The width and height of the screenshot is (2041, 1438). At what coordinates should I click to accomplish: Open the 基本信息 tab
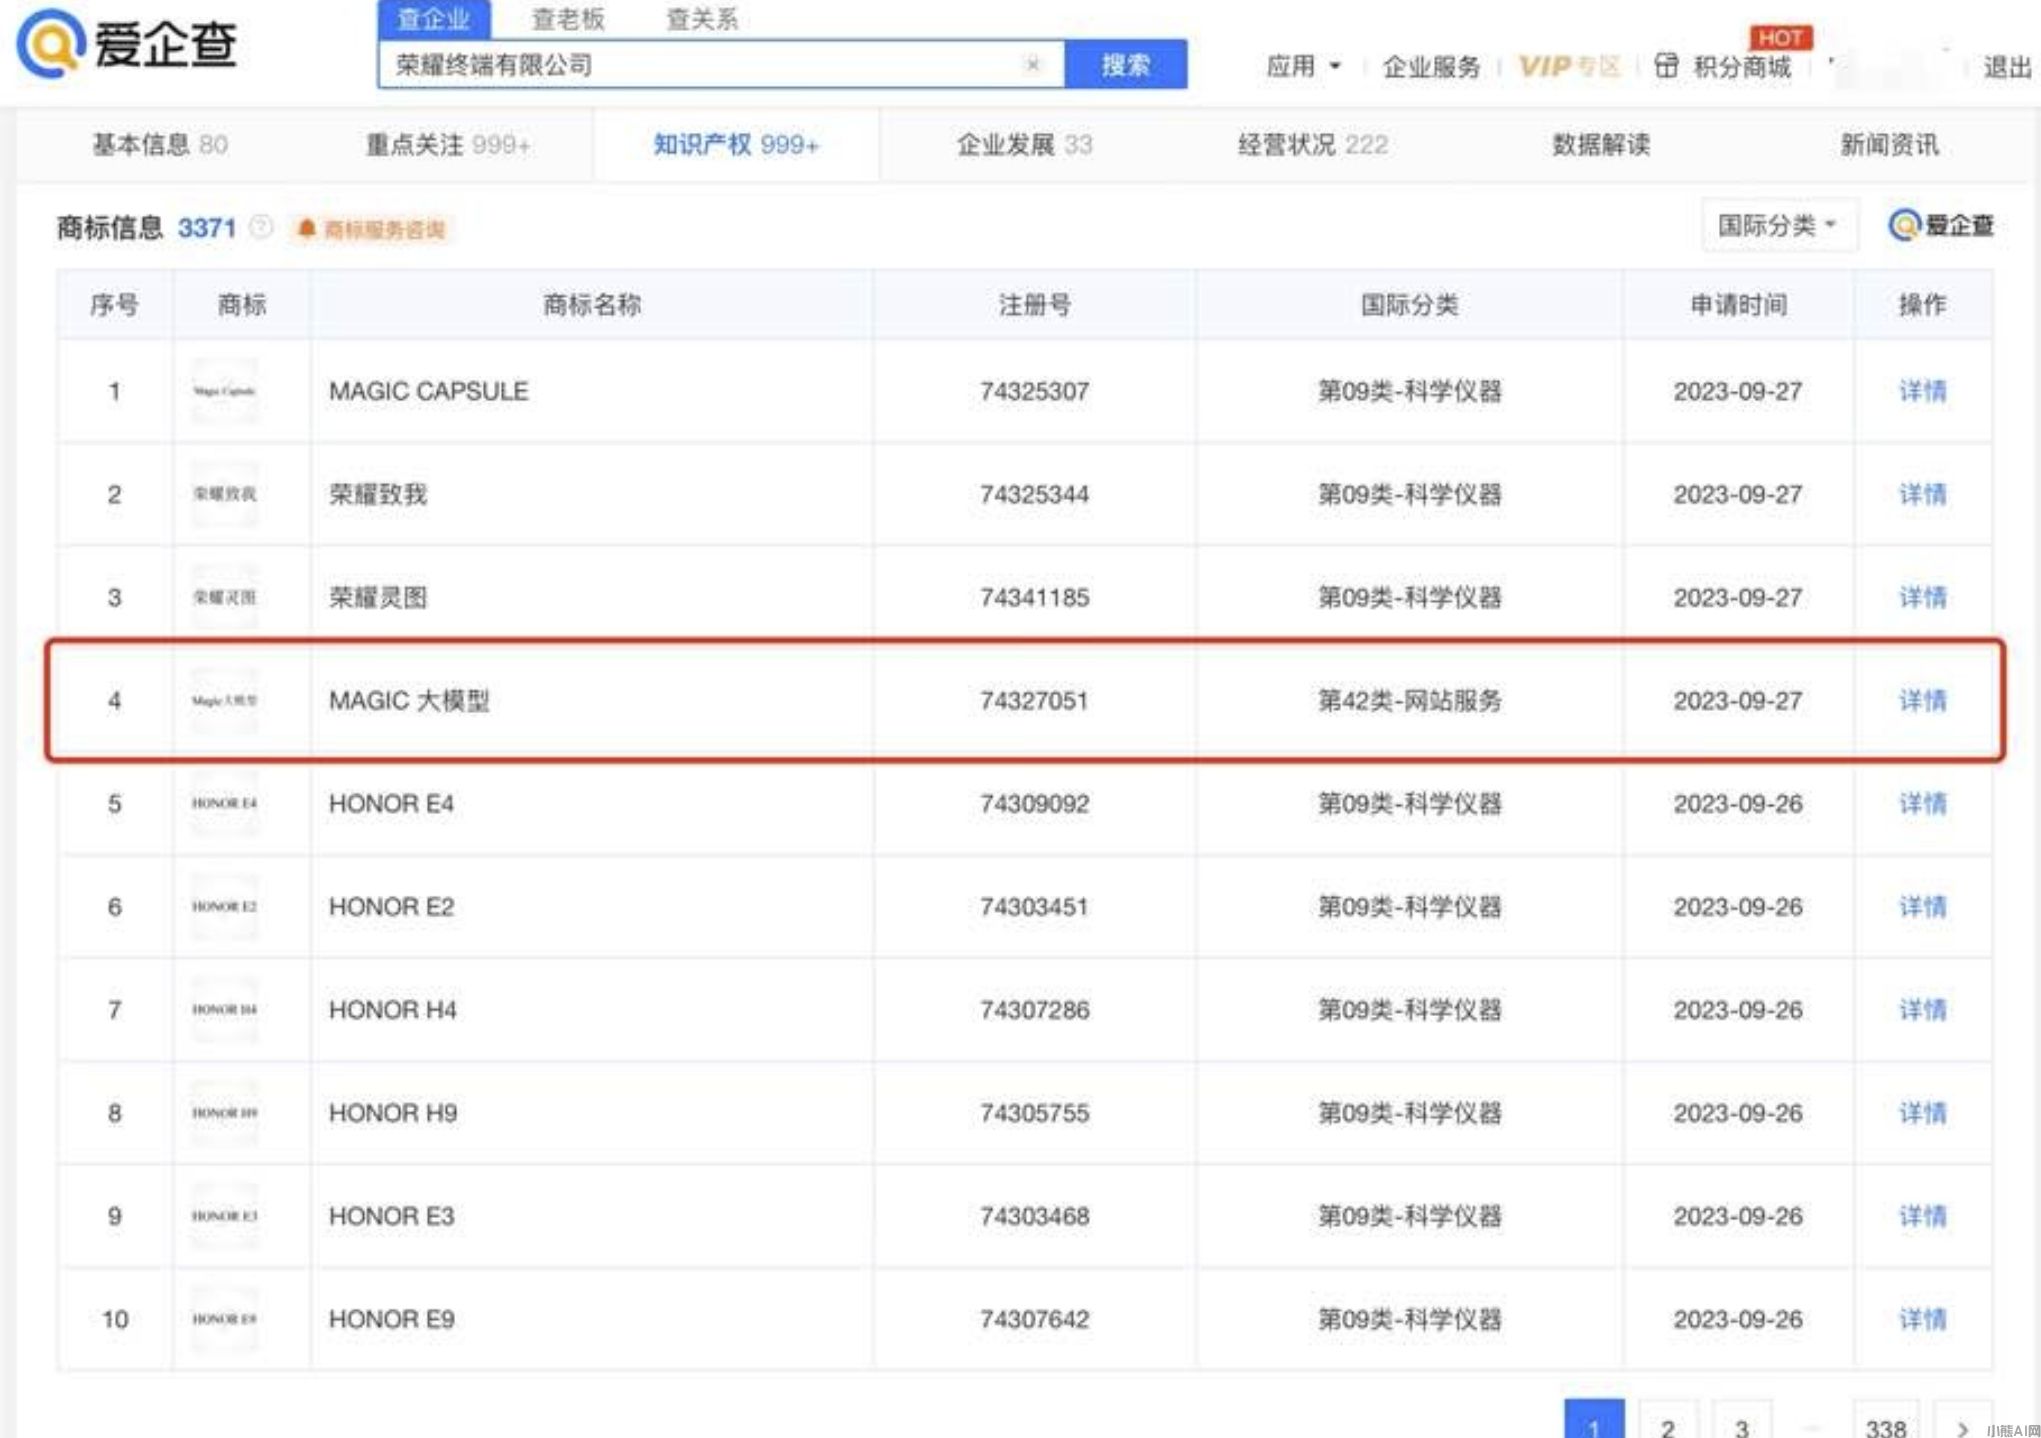tap(160, 145)
